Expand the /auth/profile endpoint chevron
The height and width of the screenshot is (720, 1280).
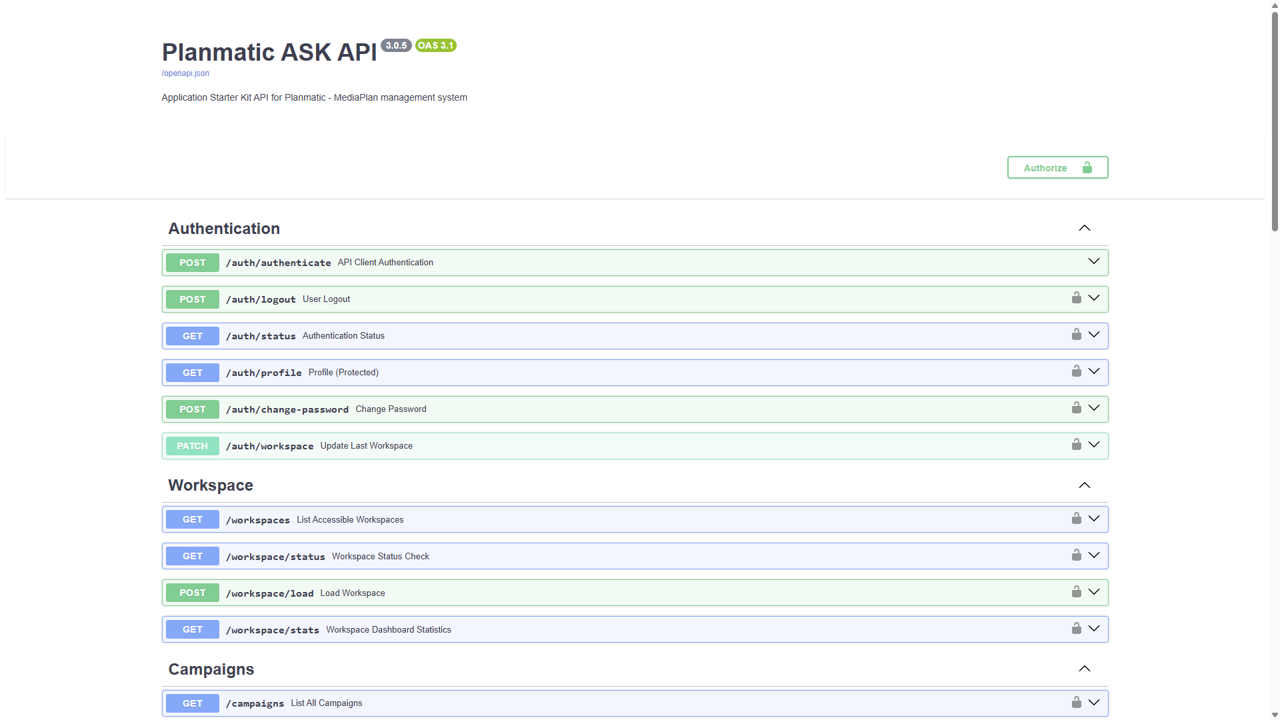pyautogui.click(x=1094, y=372)
